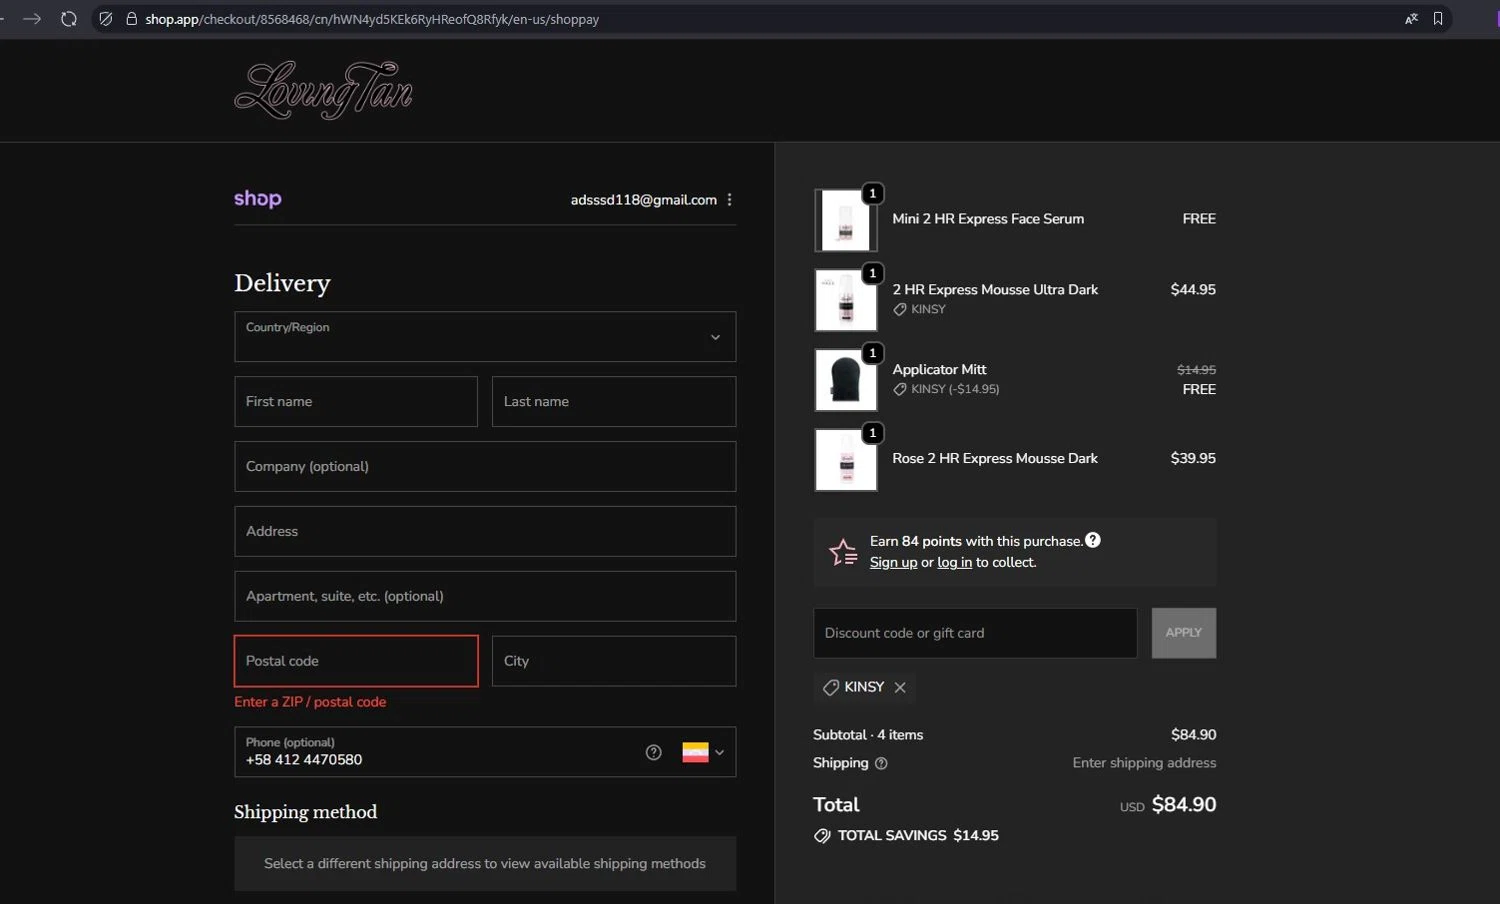Viewport: 1500px width, 904px height.
Task: Open account options three-dot menu
Action: click(730, 200)
